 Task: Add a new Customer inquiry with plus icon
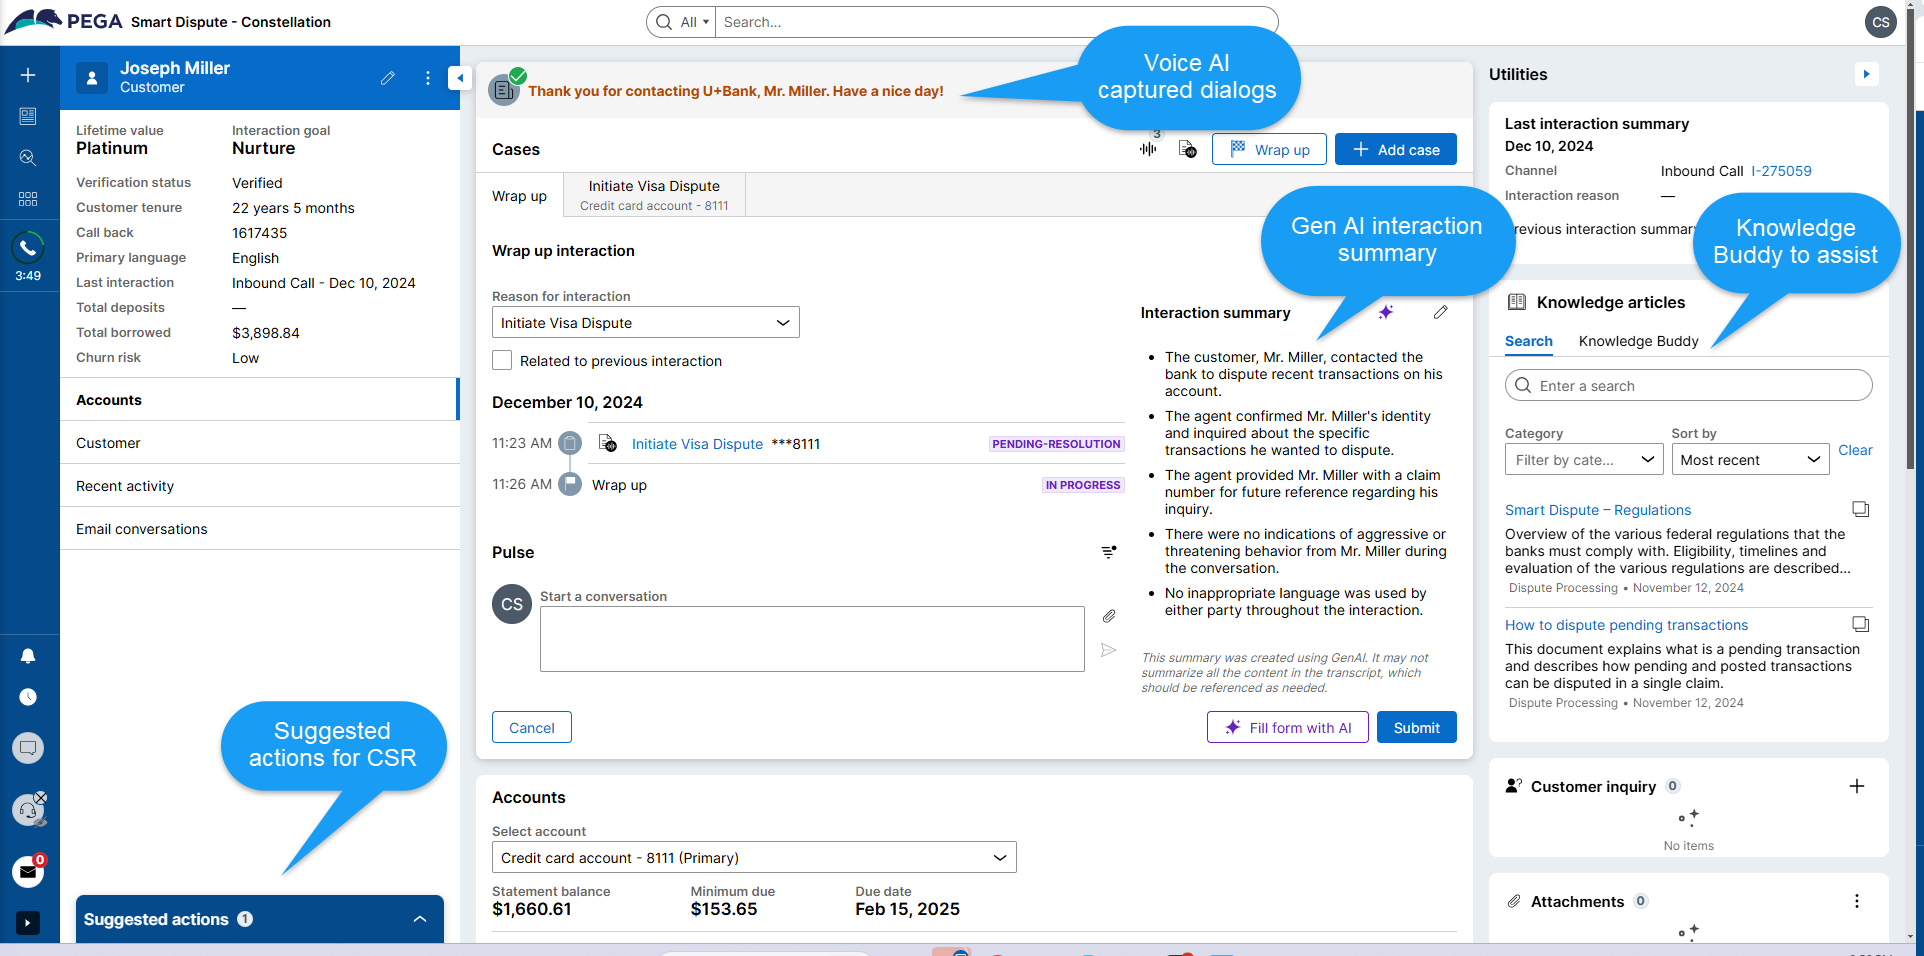[1856, 786]
